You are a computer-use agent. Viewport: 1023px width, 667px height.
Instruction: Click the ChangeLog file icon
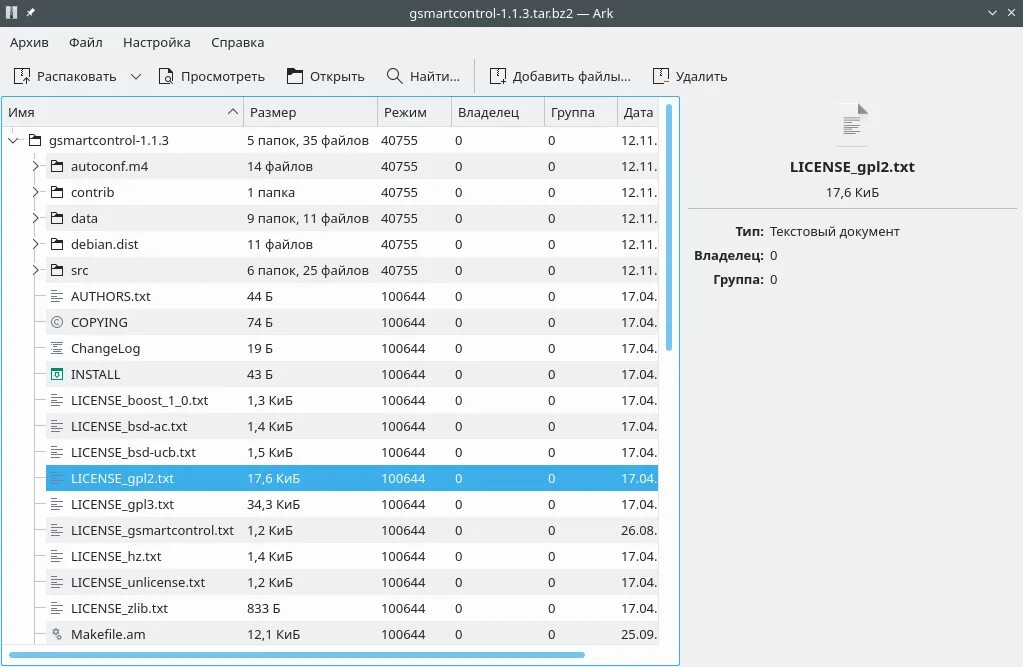(x=57, y=348)
